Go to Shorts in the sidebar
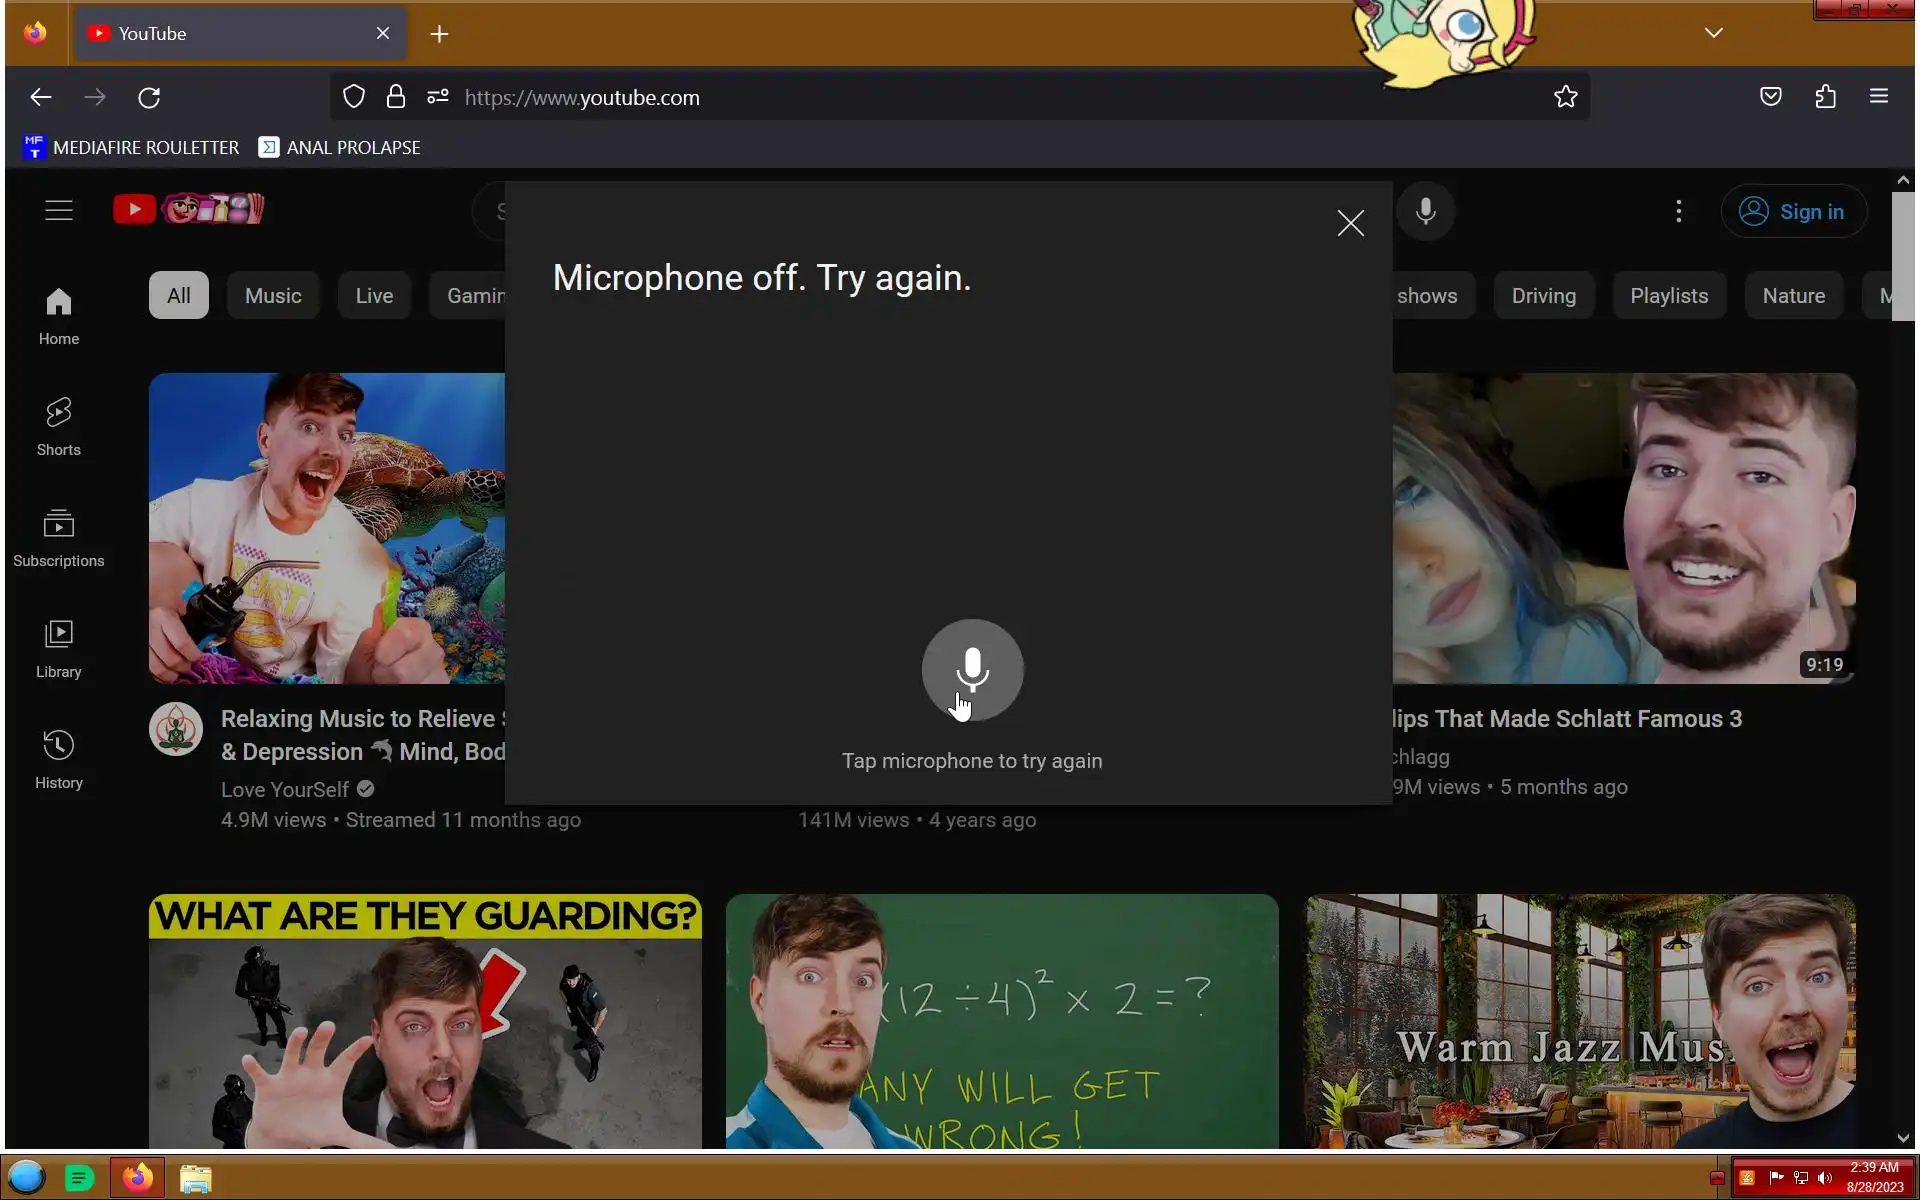1920x1200 pixels. [x=59, y=426]
